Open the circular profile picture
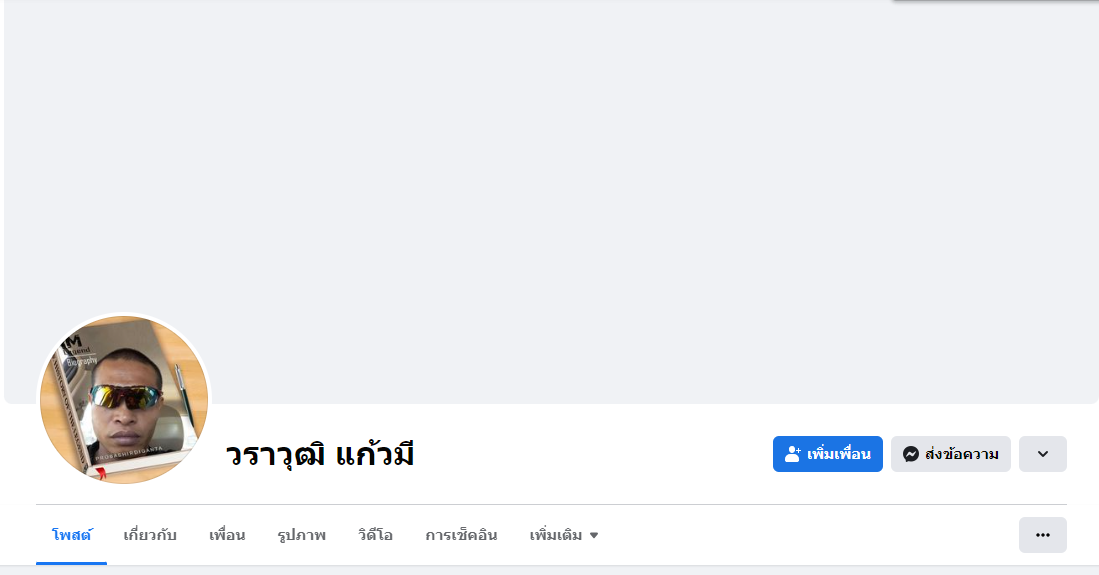 tap(124, 399)
